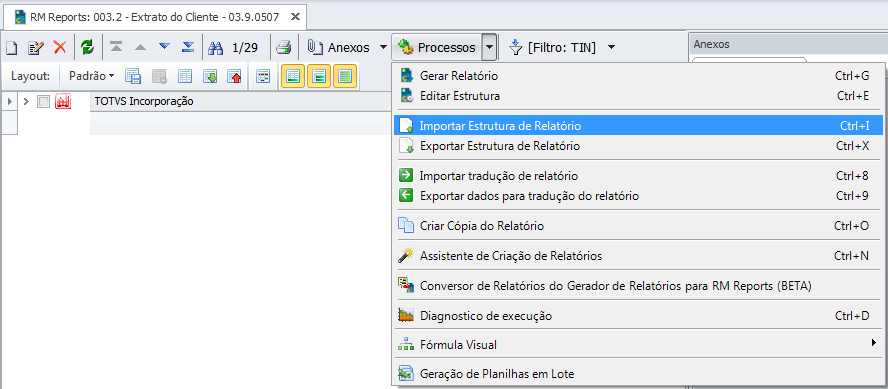Select Diagnostico de execução entry
Image resolution: width=888 pixels, height=389 pixels.
[x=638, y=315]
